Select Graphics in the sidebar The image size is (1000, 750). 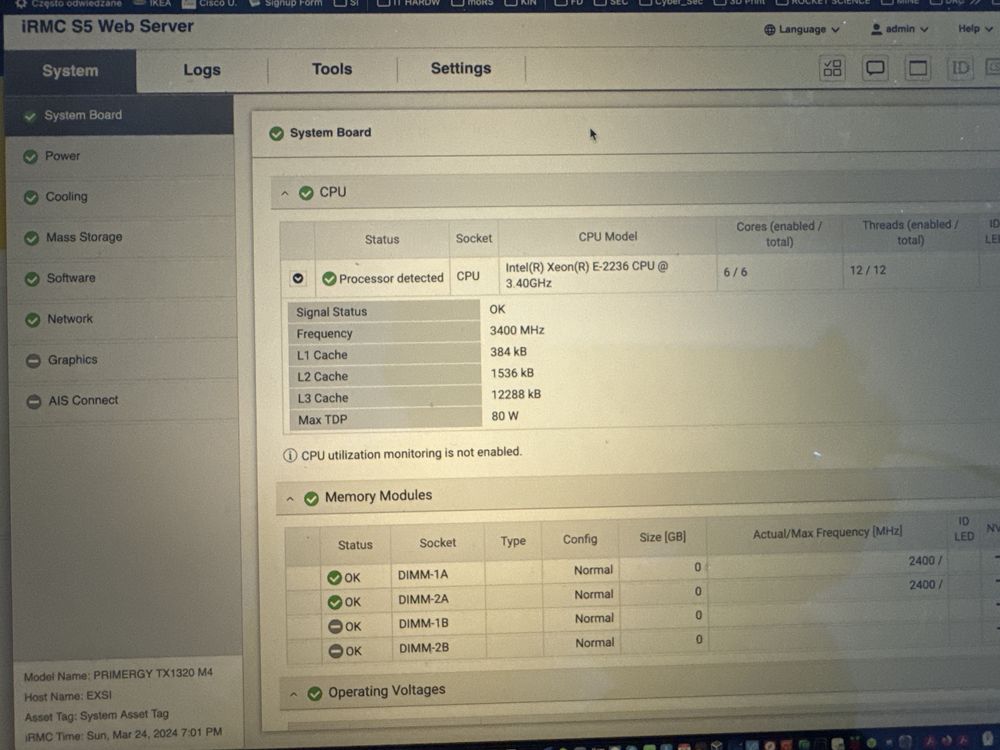(124, 360)
